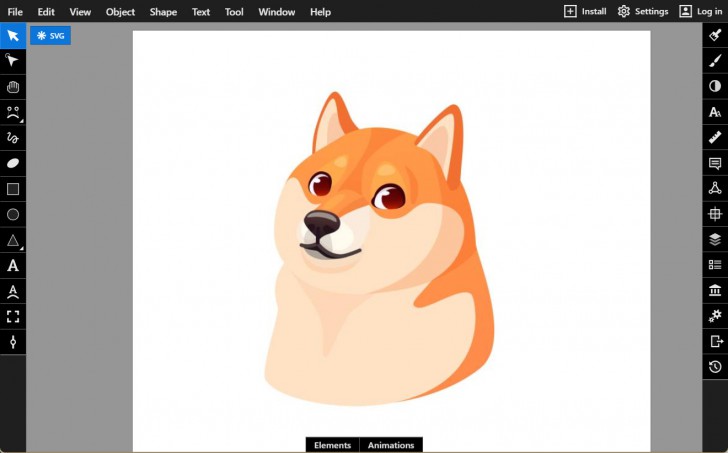Select the Blob filled ellipse tool
The height and width of the screenshot is (453, 728).
point(13,163)
